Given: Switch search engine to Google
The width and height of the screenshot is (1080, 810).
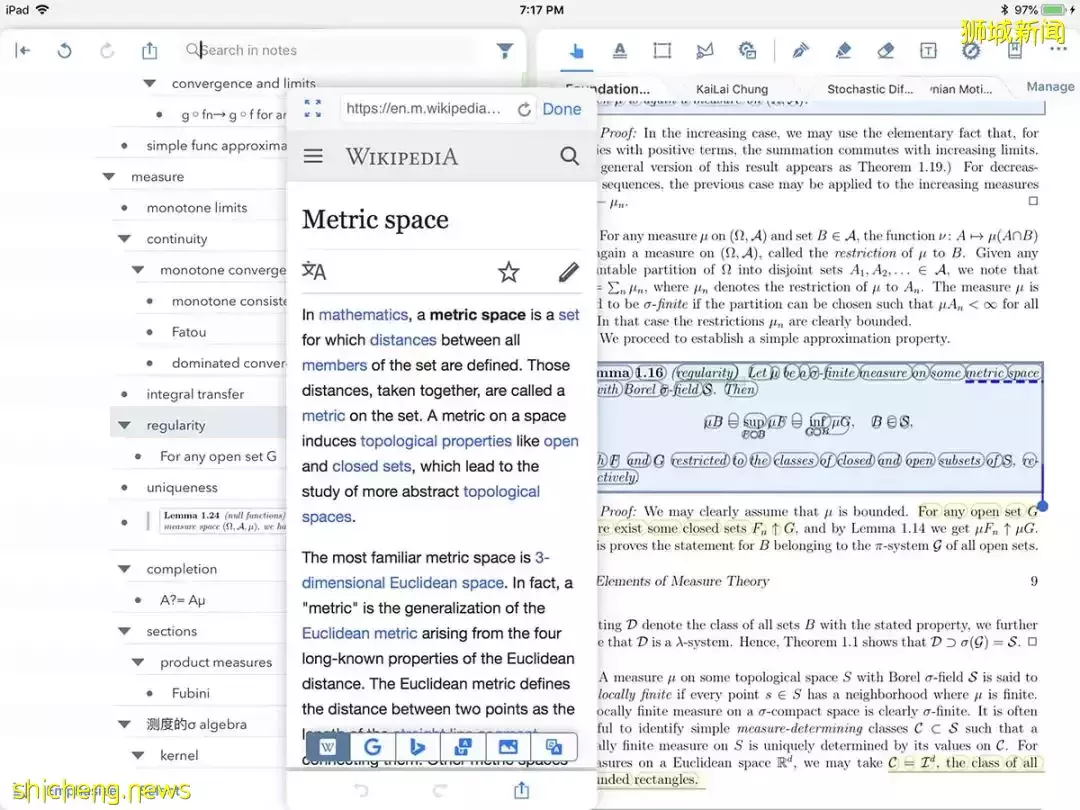Looking at the screenshot, I should 372,746.
